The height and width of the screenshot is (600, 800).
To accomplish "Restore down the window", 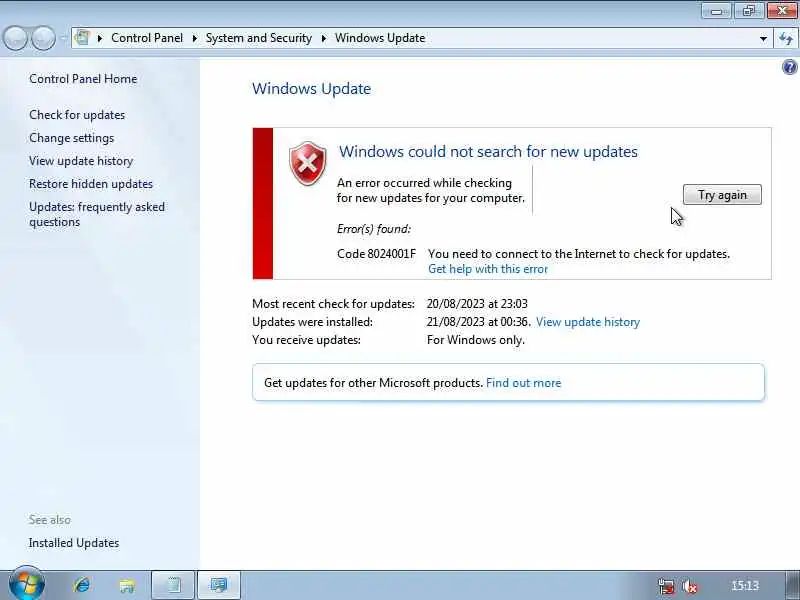I will pyautogui.click(x=748, y=11).
